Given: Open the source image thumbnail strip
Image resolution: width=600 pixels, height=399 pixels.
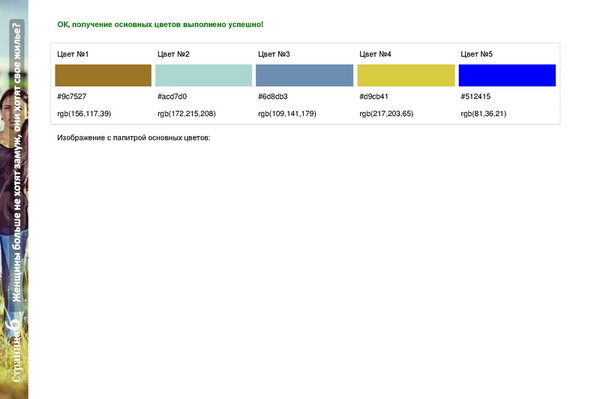Looking at the screenshot, I should tap(14, 199).
